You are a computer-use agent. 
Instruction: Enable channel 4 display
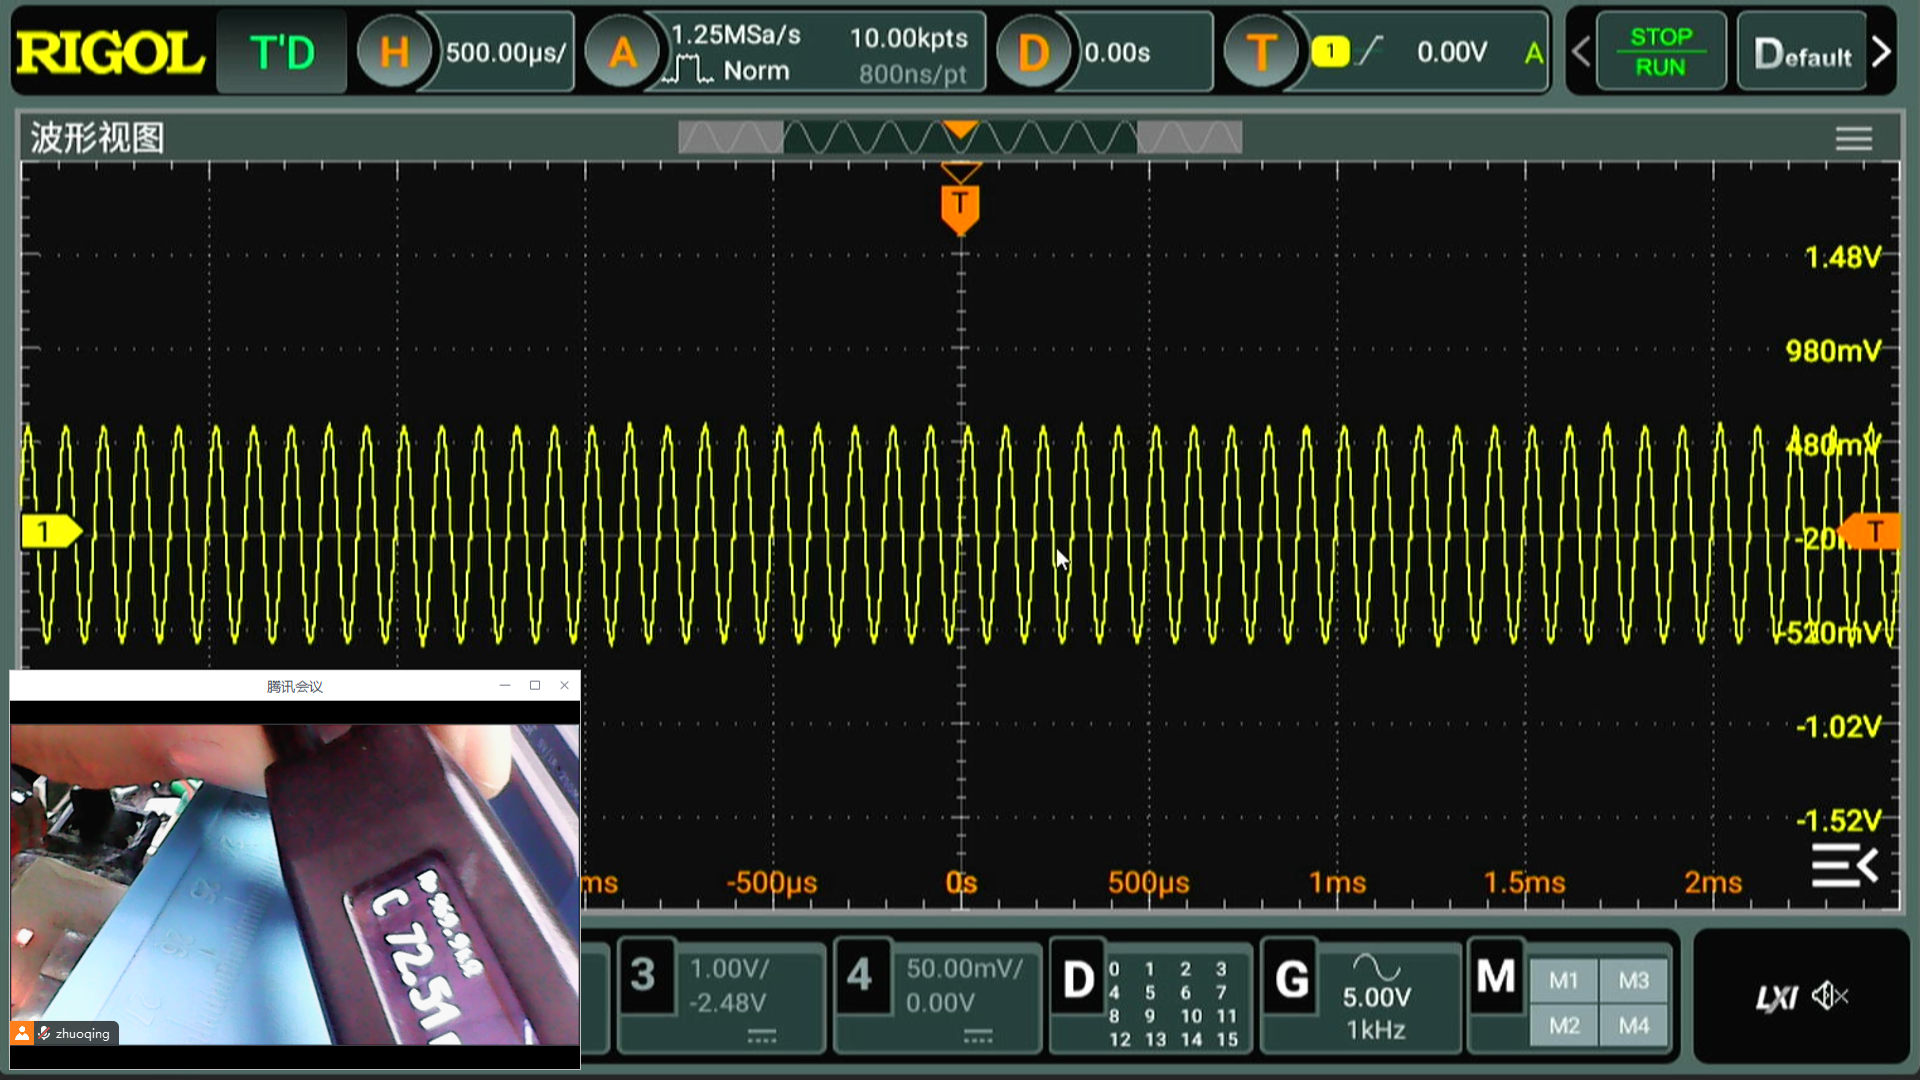click(x=860, y=975)
